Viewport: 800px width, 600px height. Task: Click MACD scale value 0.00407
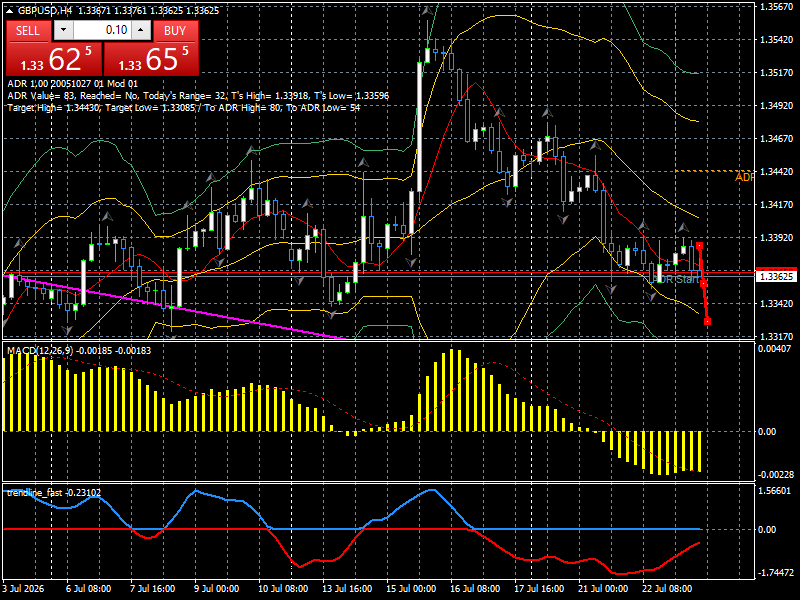pos(774,349)
